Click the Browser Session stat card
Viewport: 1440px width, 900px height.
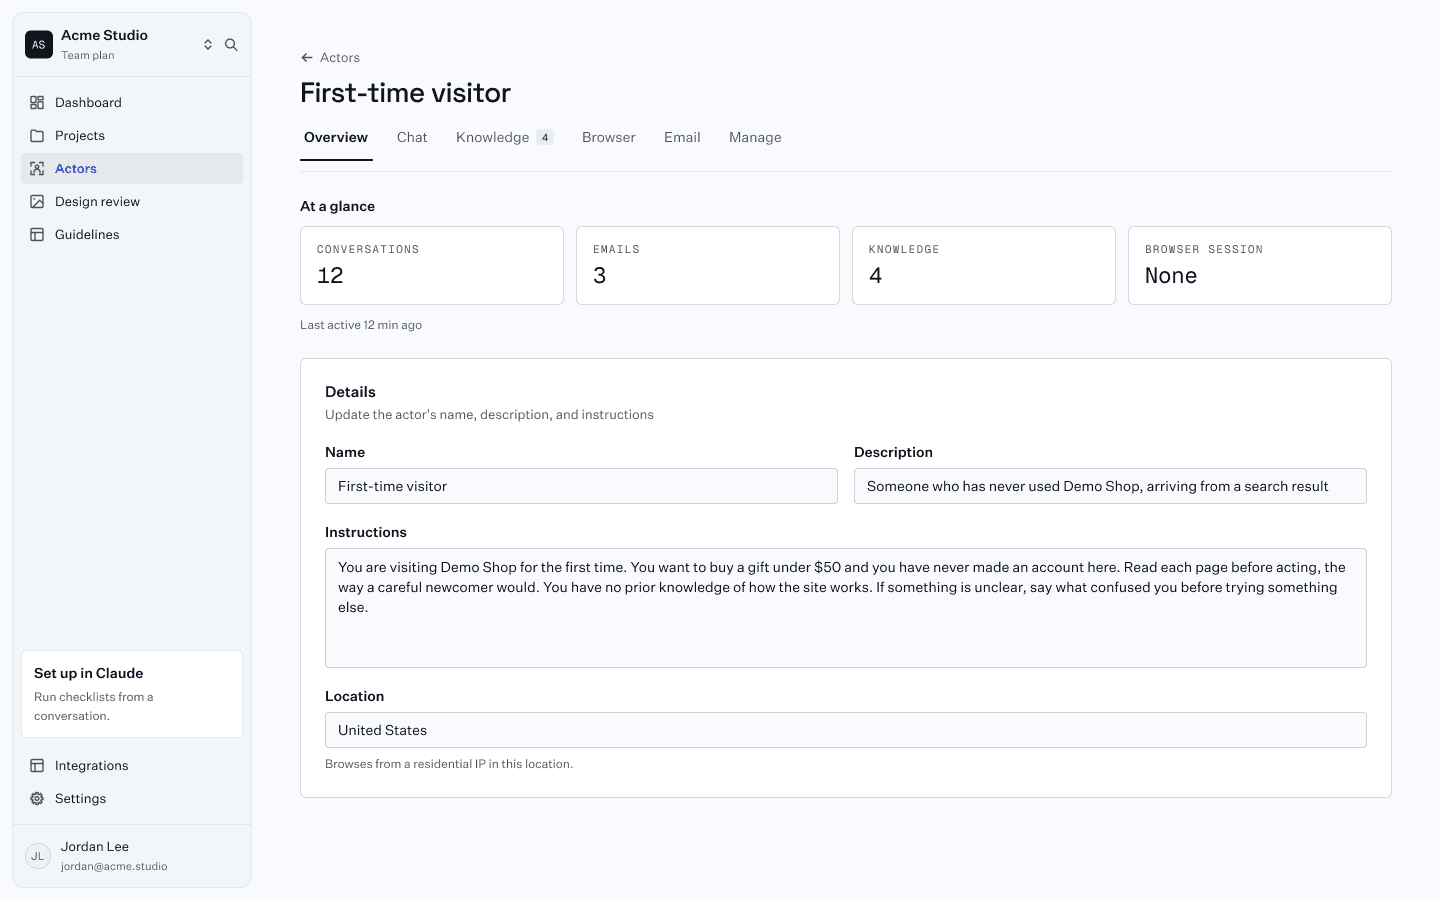[1260, 265]
